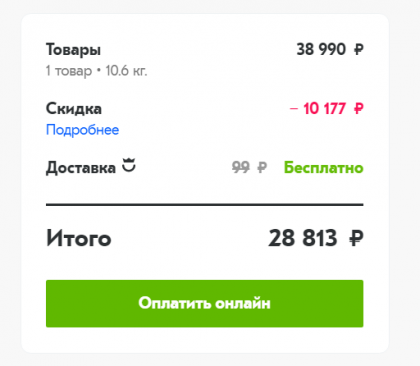
Task: Select the 38 990 goods price
Action: [321, 50]
